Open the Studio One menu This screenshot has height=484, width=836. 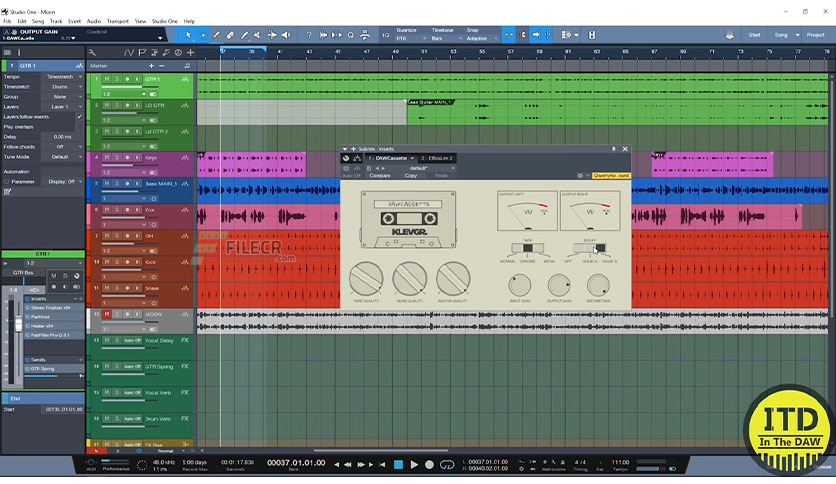(x=165, y=21)
